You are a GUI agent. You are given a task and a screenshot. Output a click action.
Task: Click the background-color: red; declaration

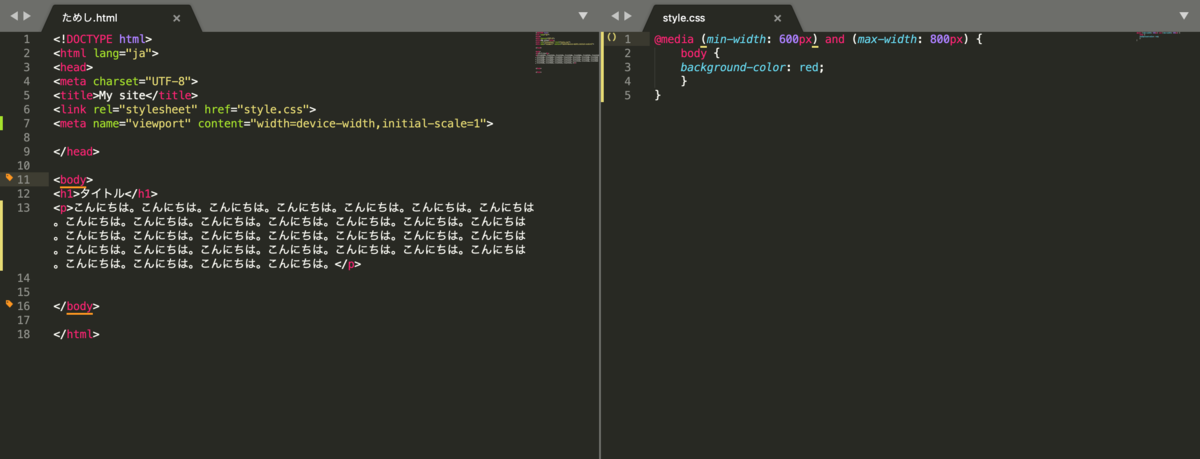click(752, 67)
